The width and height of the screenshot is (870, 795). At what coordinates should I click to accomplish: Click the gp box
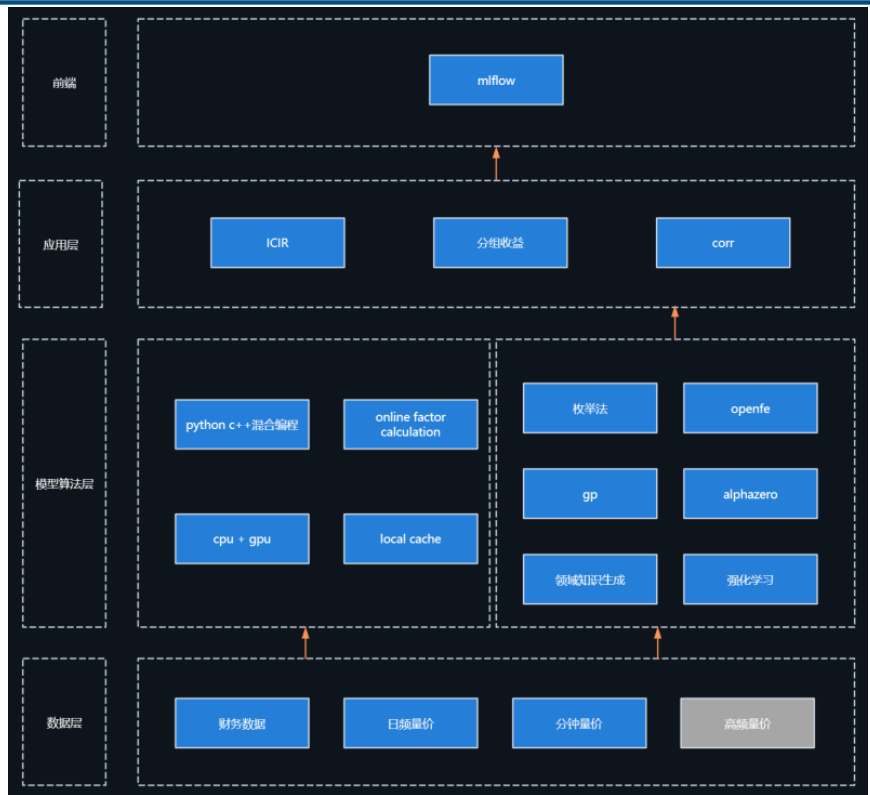point(590,494)
